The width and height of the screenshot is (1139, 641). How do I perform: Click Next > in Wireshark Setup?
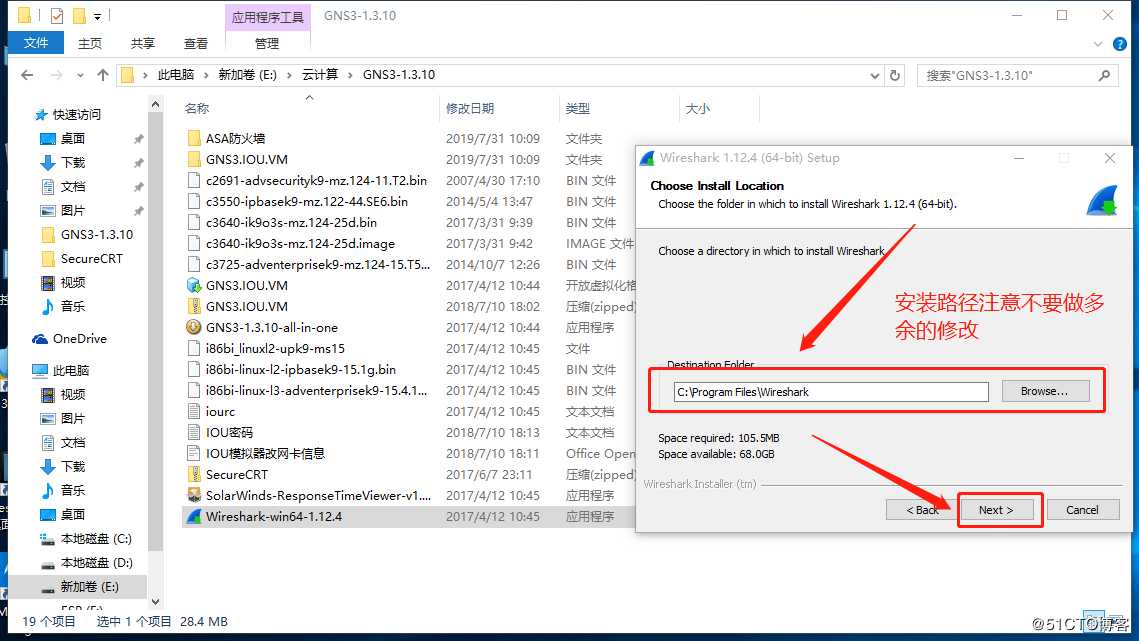click(x=996, y=510)
